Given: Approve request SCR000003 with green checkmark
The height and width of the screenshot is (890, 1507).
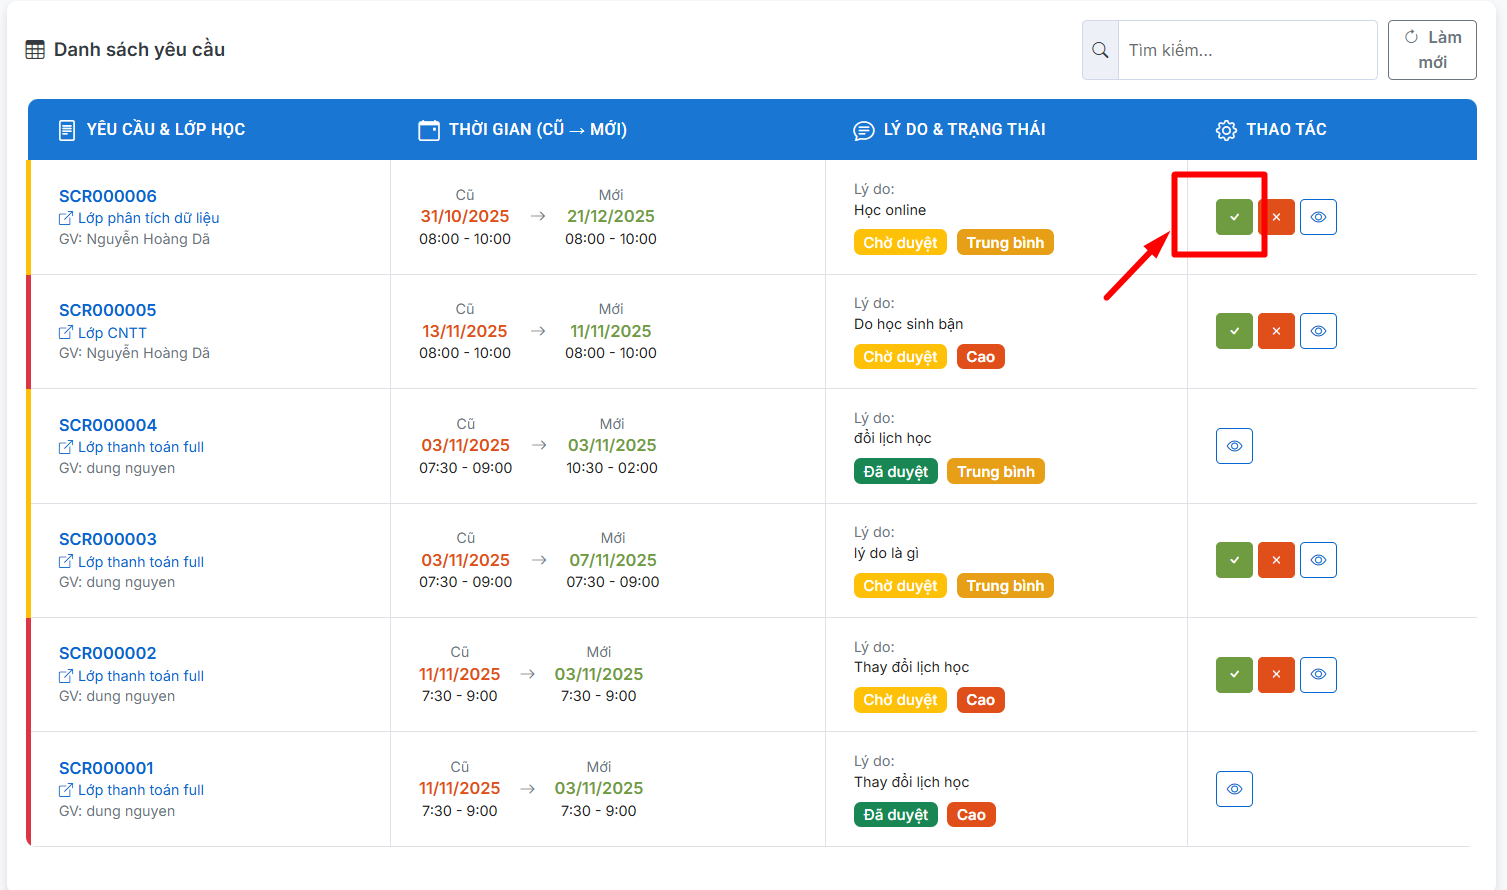Looking at the screenshot, I should pos(1234,560).
